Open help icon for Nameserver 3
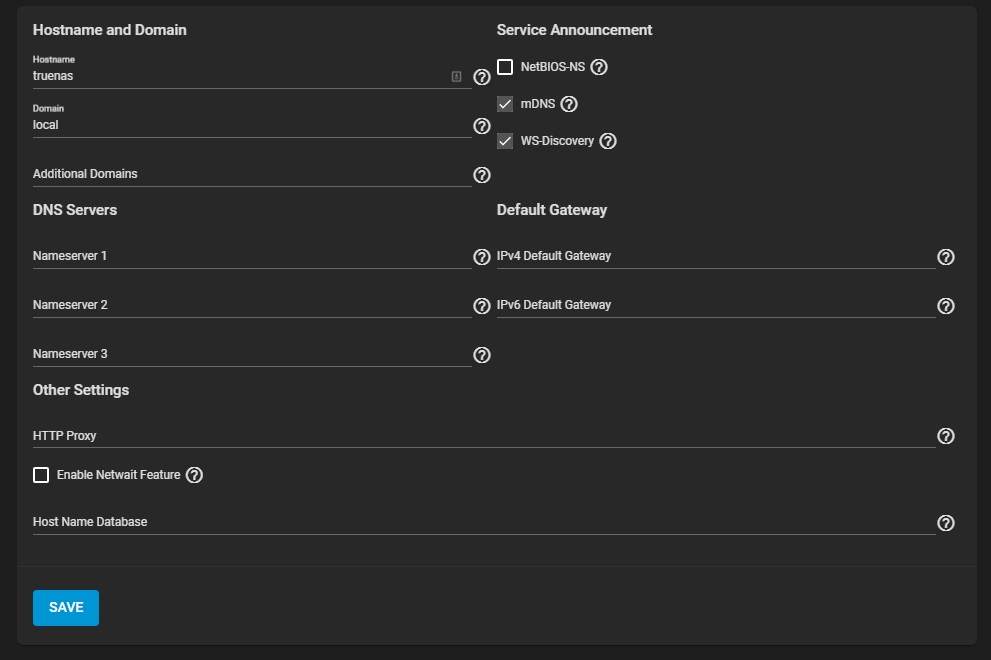 tap(482, 355)
